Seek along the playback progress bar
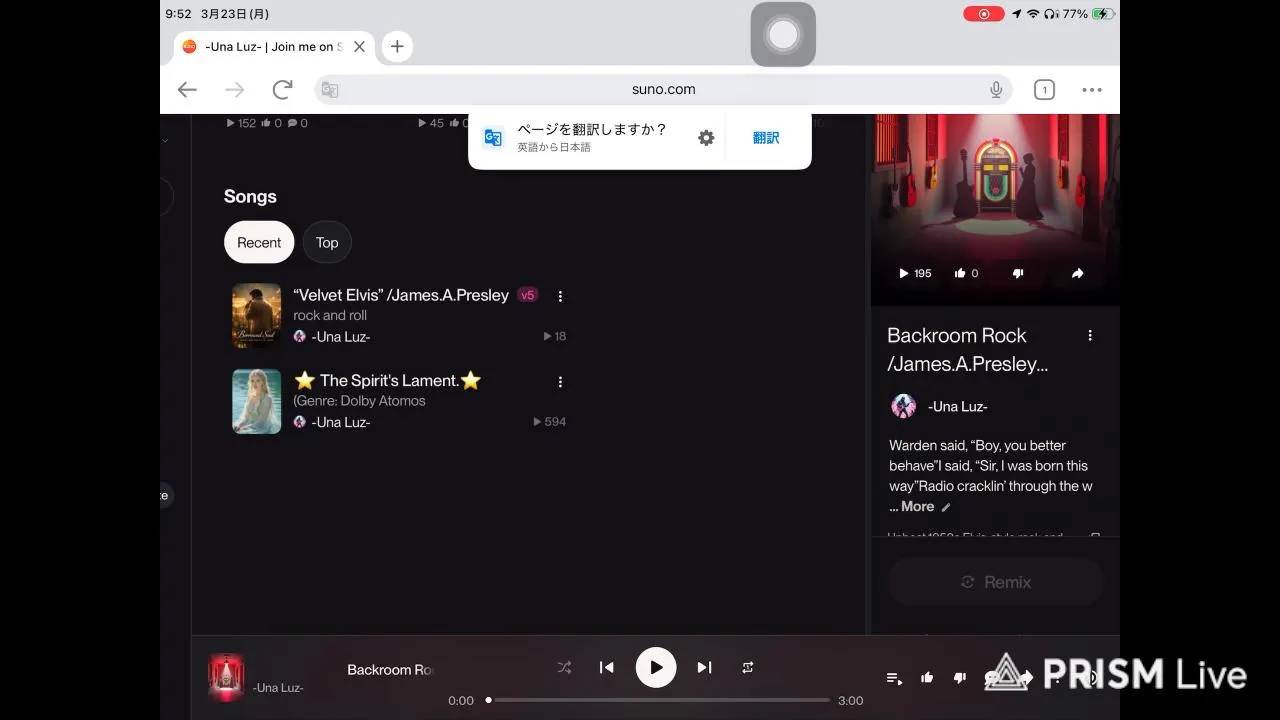1280x720 pixels. [659, 700]
